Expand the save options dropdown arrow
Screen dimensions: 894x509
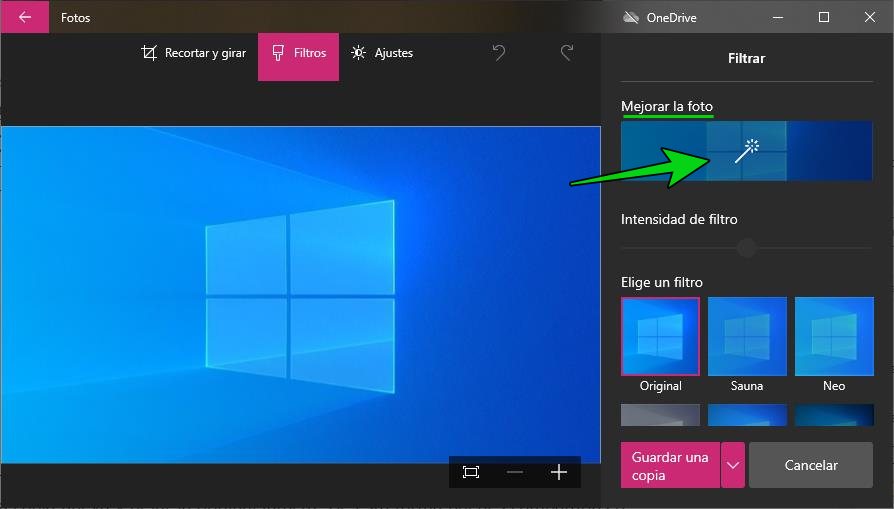coord(733,465)
